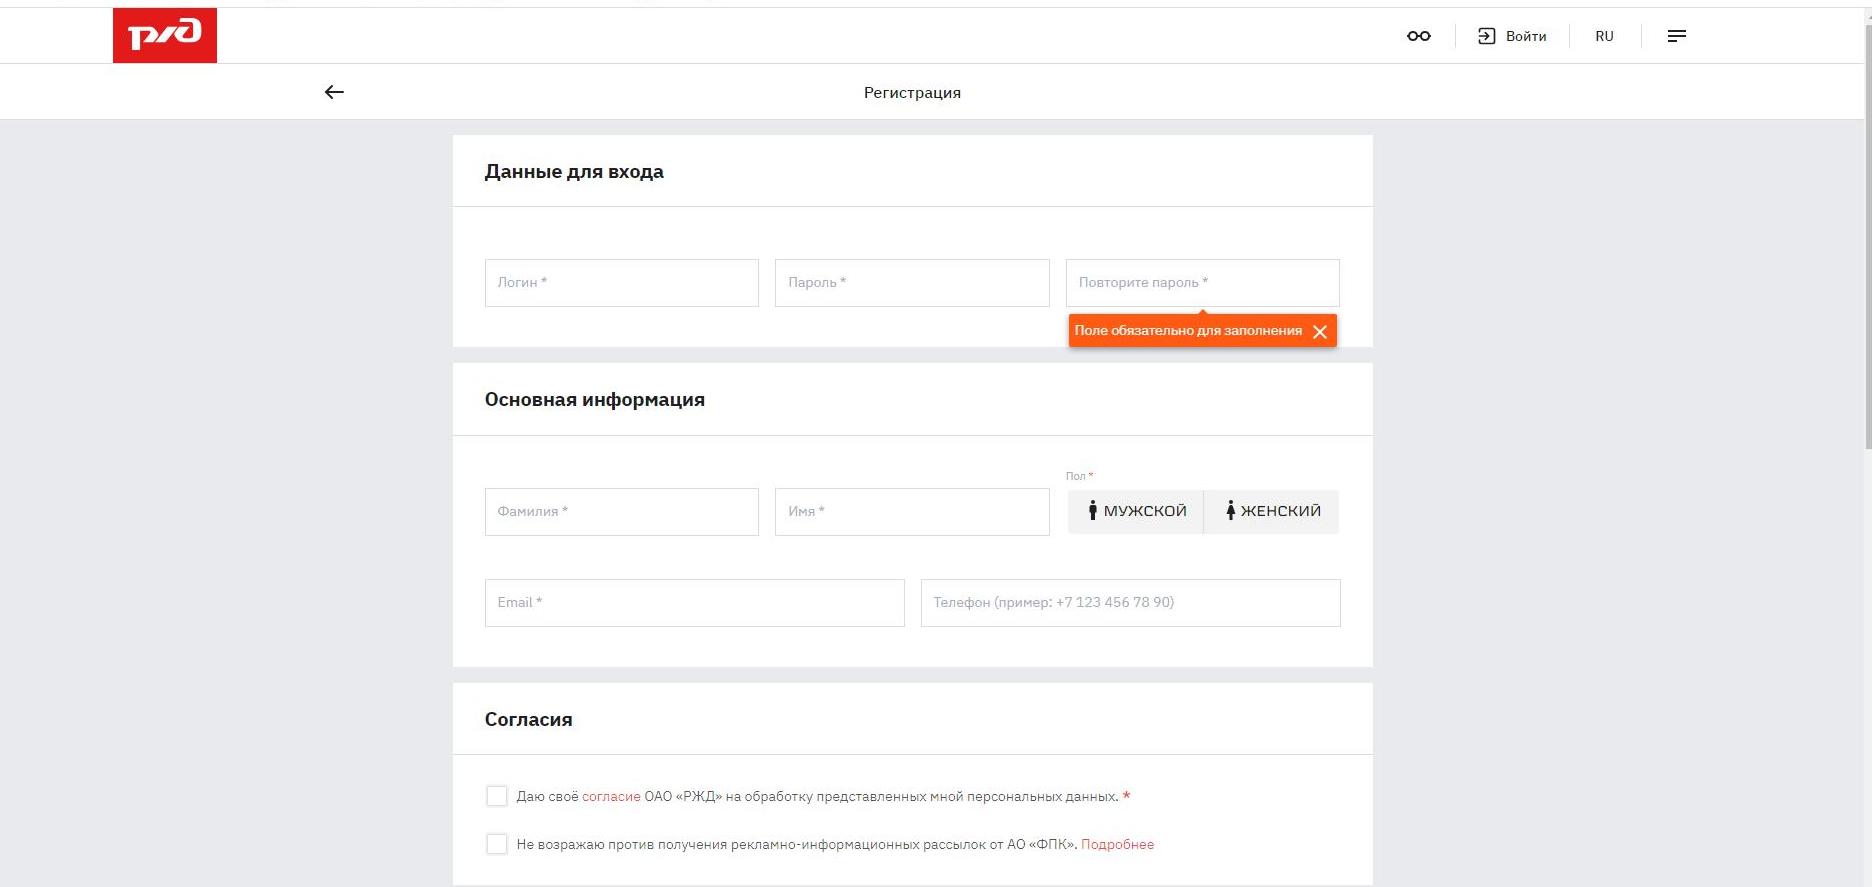Click the Основная информация heading

[x=595, y=400]
